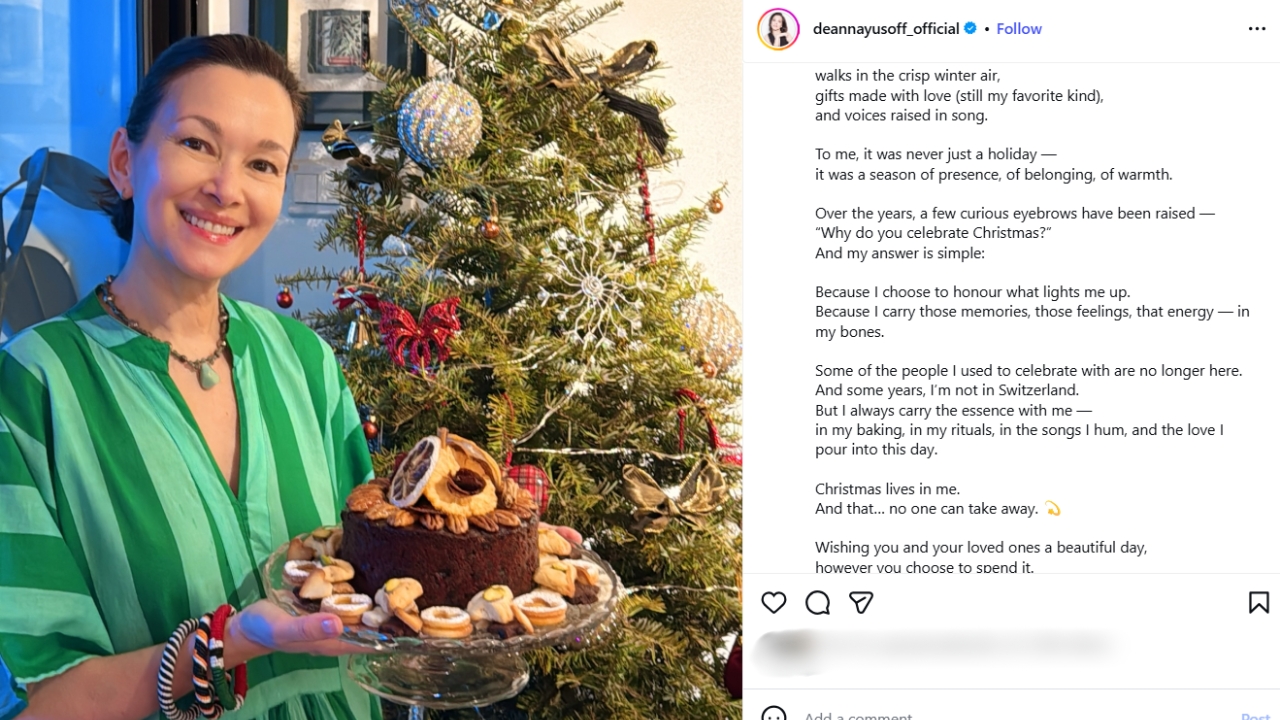The width and height of the screenshot is (1280, 720).
Task: Click the 'Why do you celebrate Christmas?' caption line
Action: pos(933,233)
